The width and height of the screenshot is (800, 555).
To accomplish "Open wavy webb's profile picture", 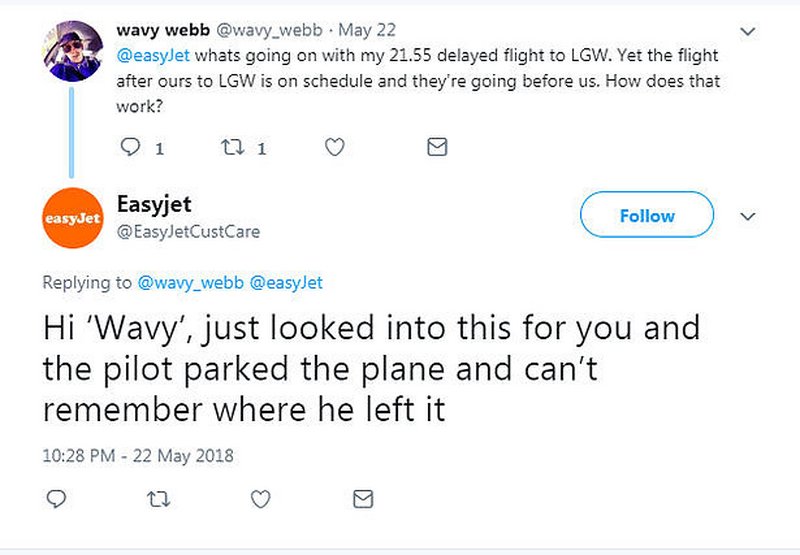I will 73,52.
